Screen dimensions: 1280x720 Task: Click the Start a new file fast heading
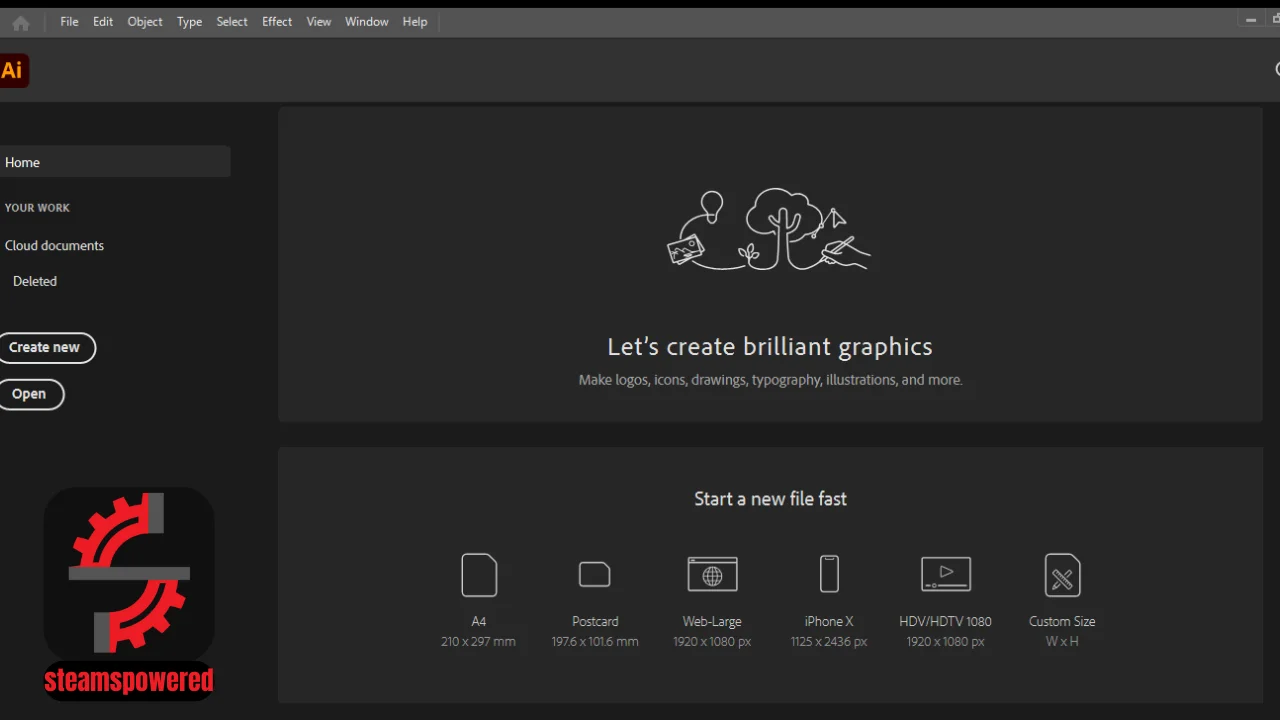tap(770, 498)
